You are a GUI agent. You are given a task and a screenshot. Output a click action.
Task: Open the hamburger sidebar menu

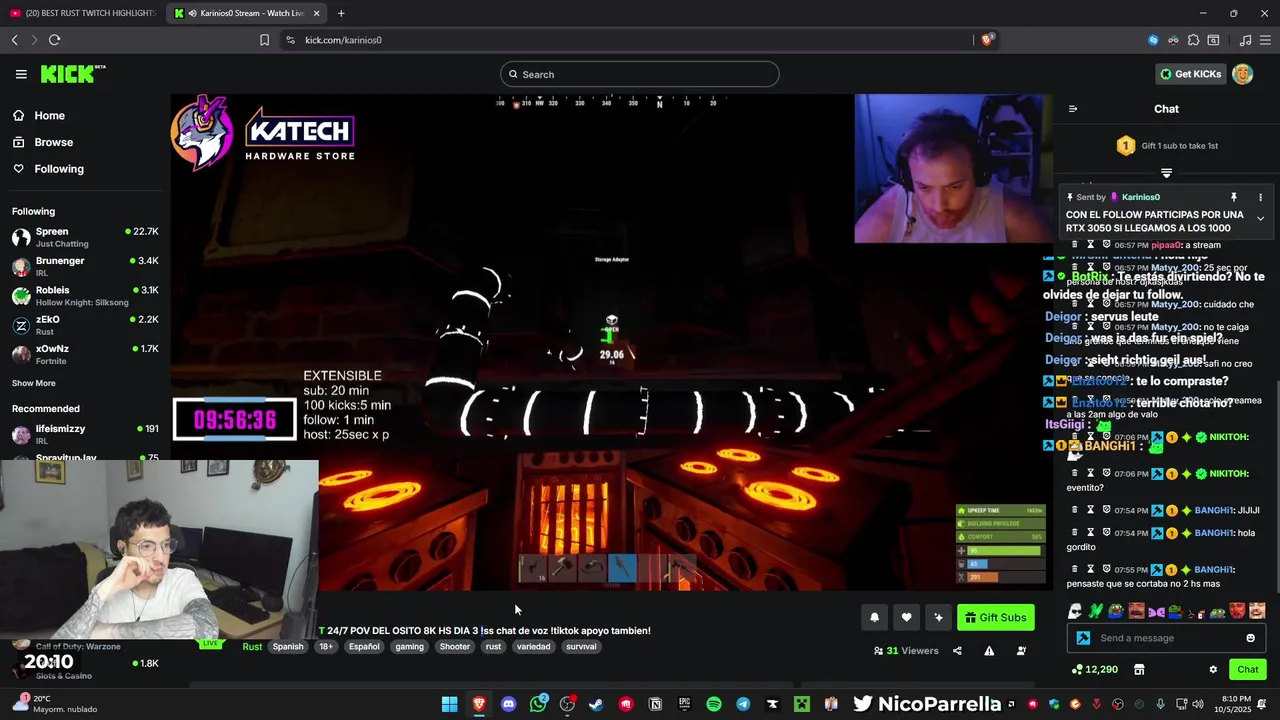point(21,74)
